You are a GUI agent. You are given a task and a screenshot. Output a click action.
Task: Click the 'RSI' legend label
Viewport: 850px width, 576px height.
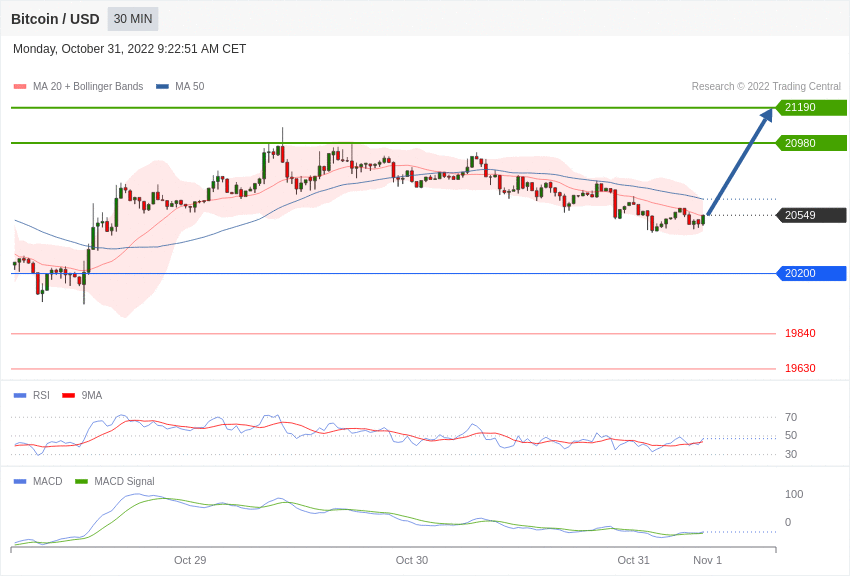[x=41, y=396]
